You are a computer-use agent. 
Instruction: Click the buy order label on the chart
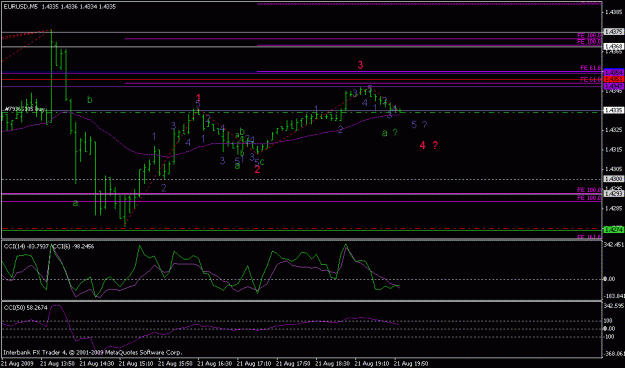click(x=25, y=108)
